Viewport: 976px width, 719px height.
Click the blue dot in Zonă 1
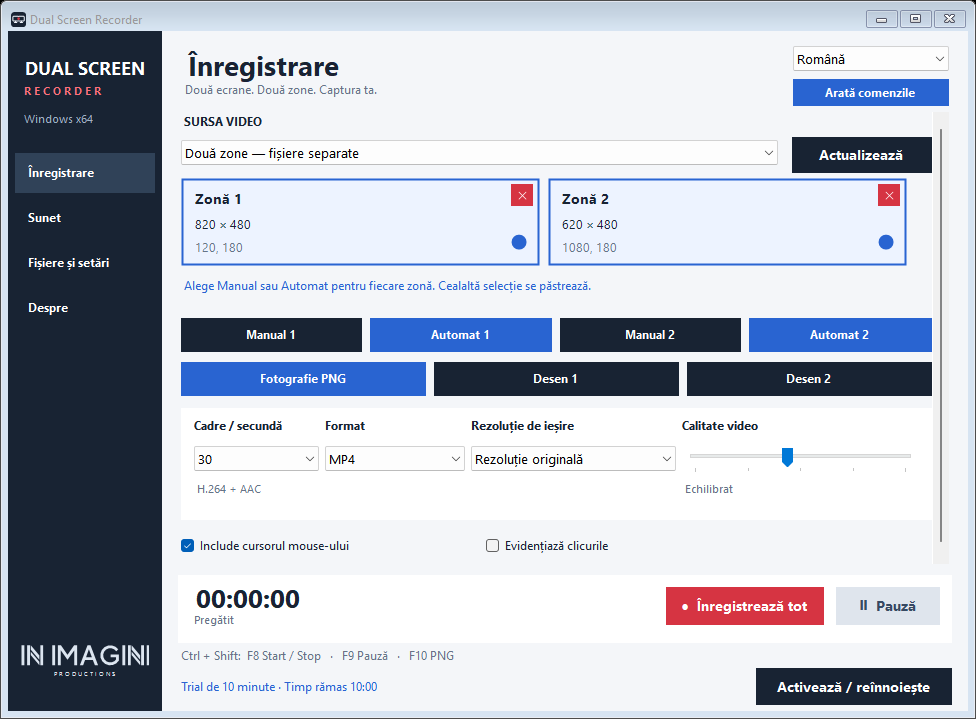[519, 242]
